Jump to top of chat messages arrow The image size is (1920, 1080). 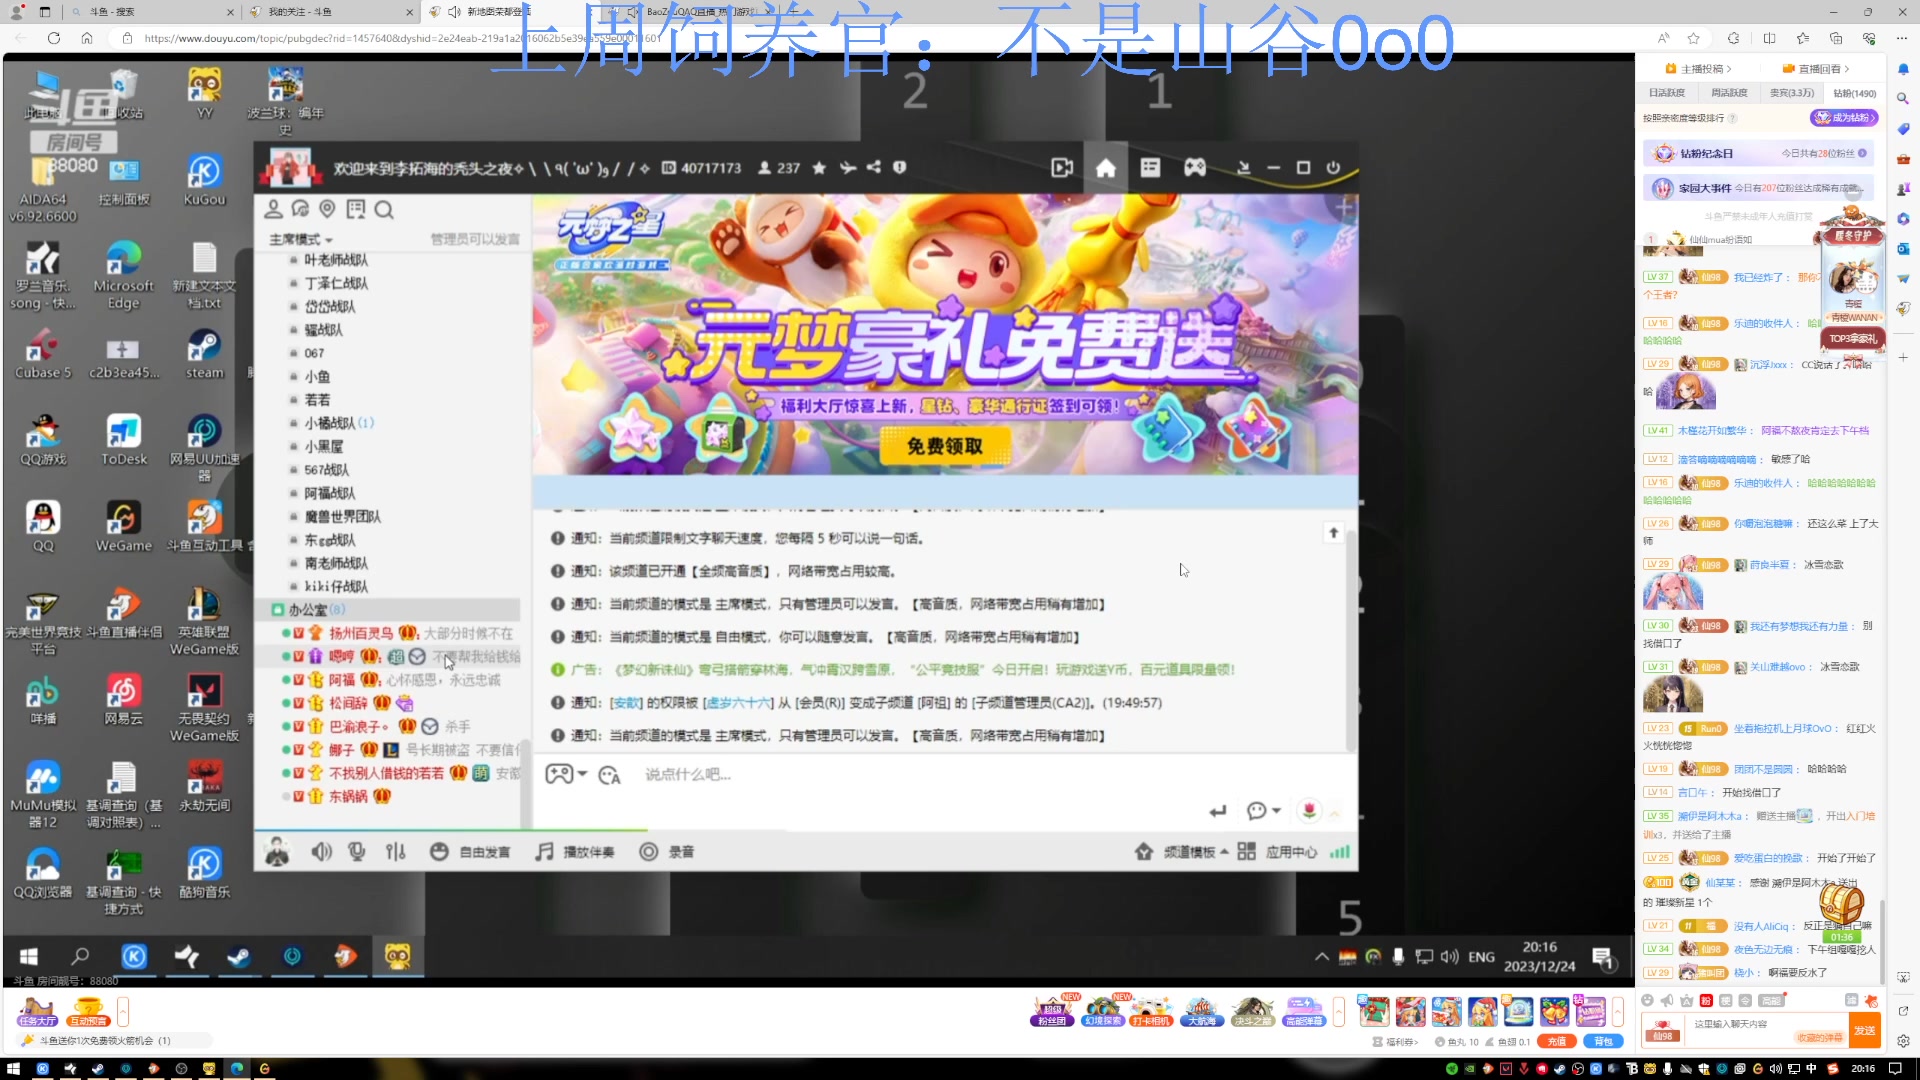pos(1333,533)
